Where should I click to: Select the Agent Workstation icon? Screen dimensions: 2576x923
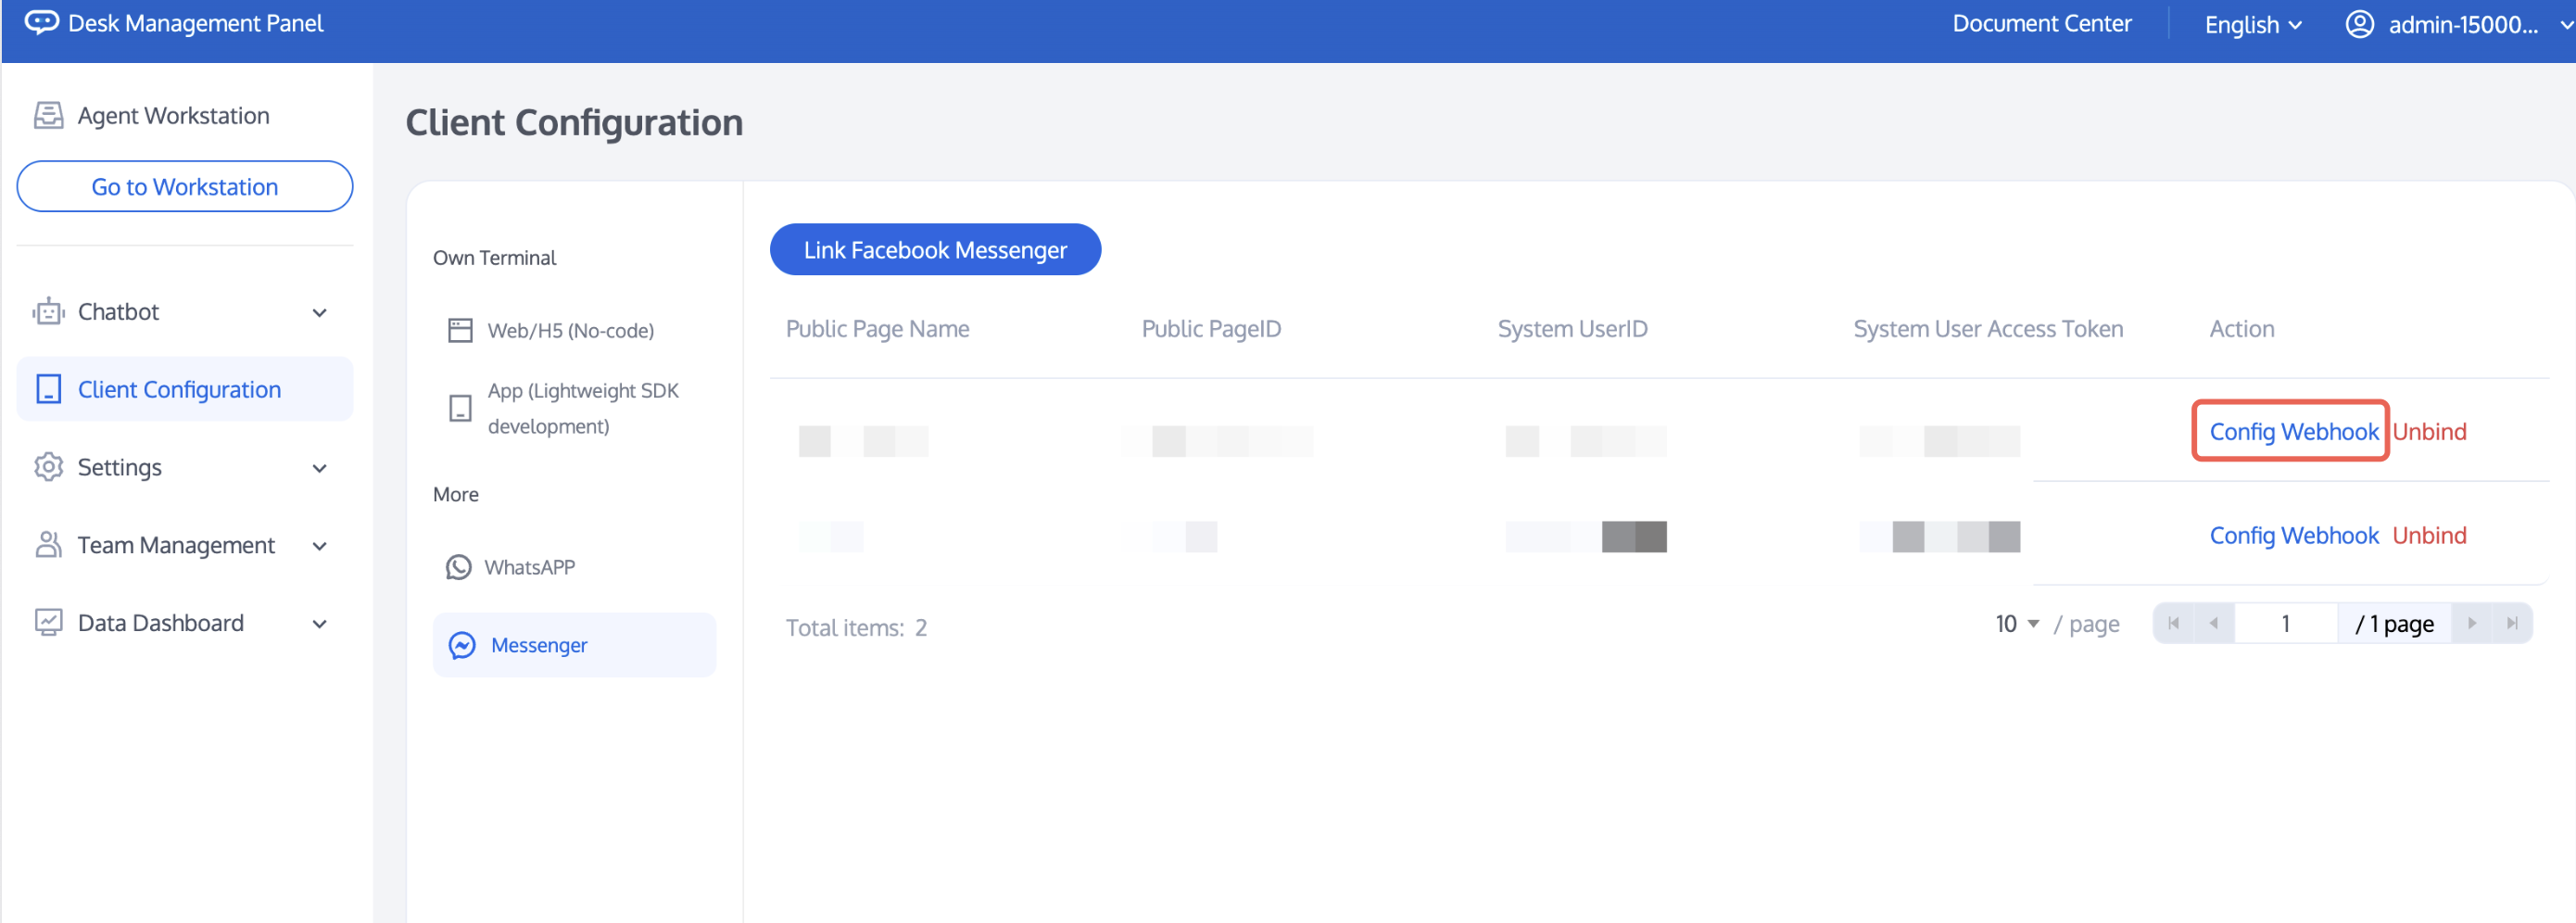(47, 114)
